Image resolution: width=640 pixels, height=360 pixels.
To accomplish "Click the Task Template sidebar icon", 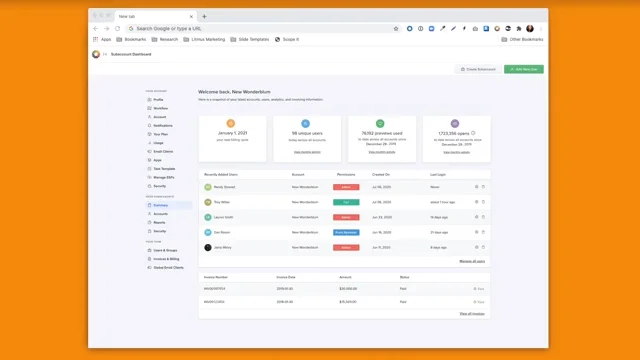I will pos(149,169).
